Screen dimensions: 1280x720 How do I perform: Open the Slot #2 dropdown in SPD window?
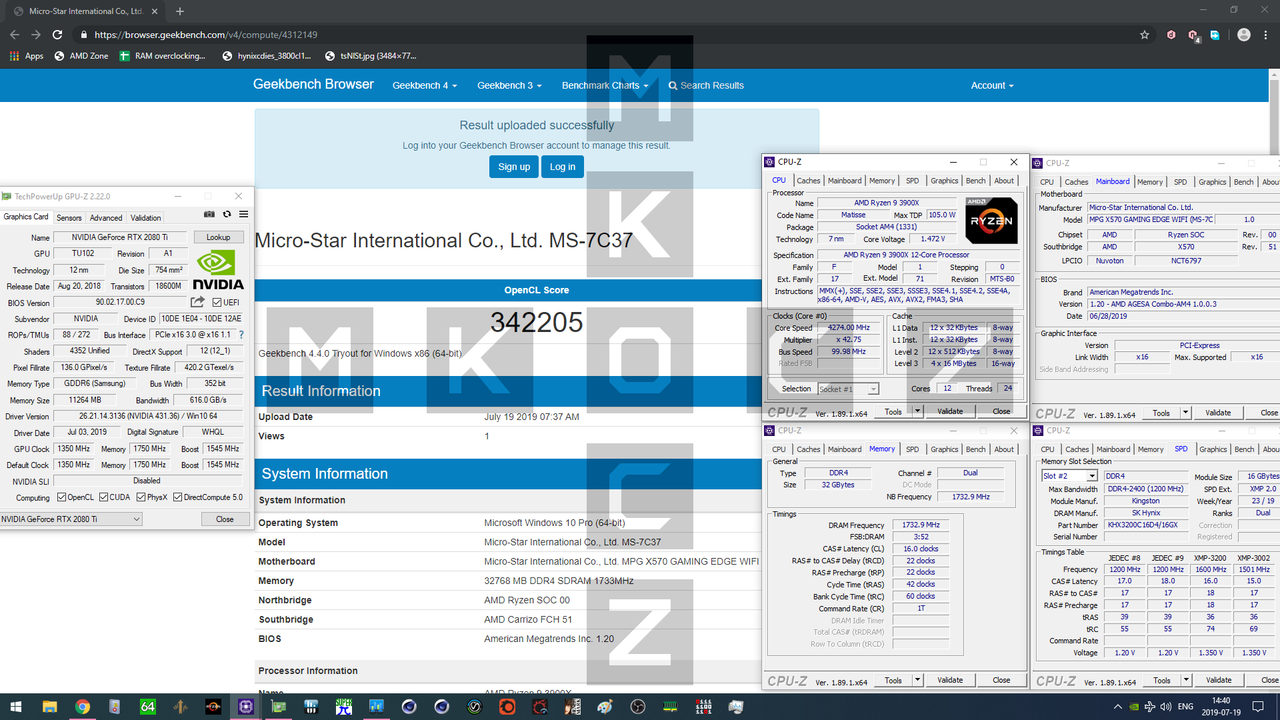[1069, 476]
